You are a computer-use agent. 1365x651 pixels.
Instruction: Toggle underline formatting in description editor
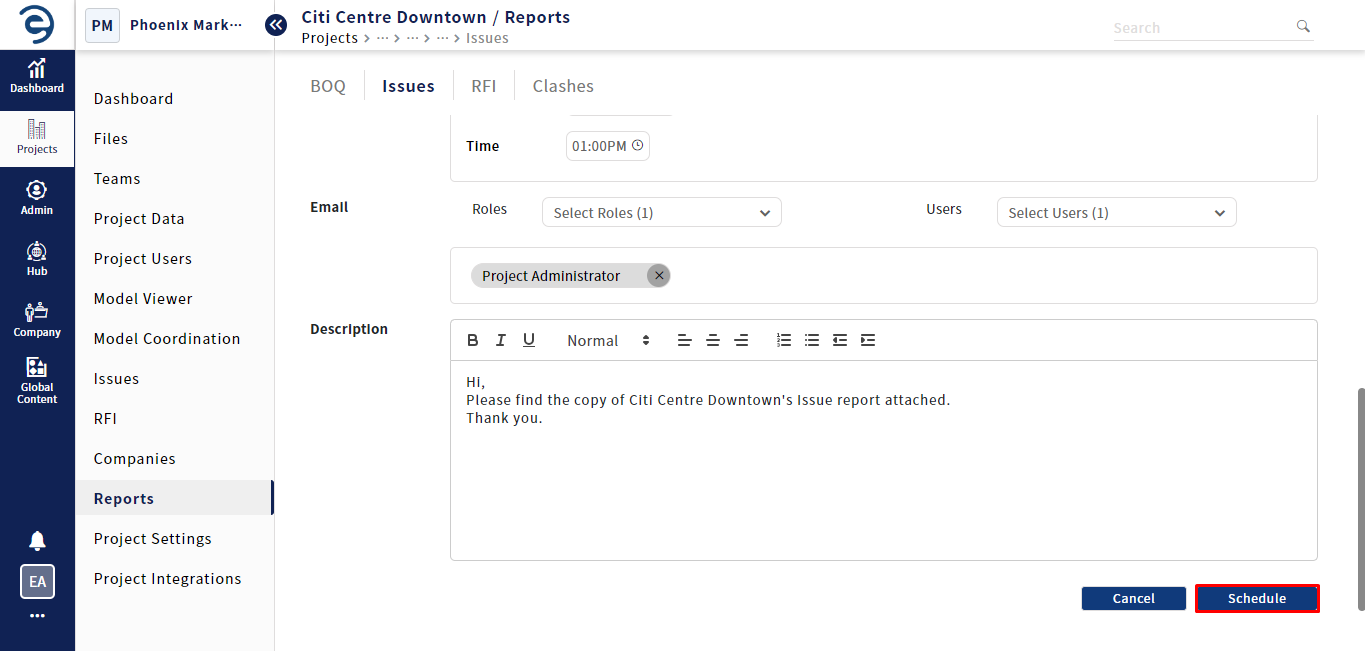pos(529,340)
